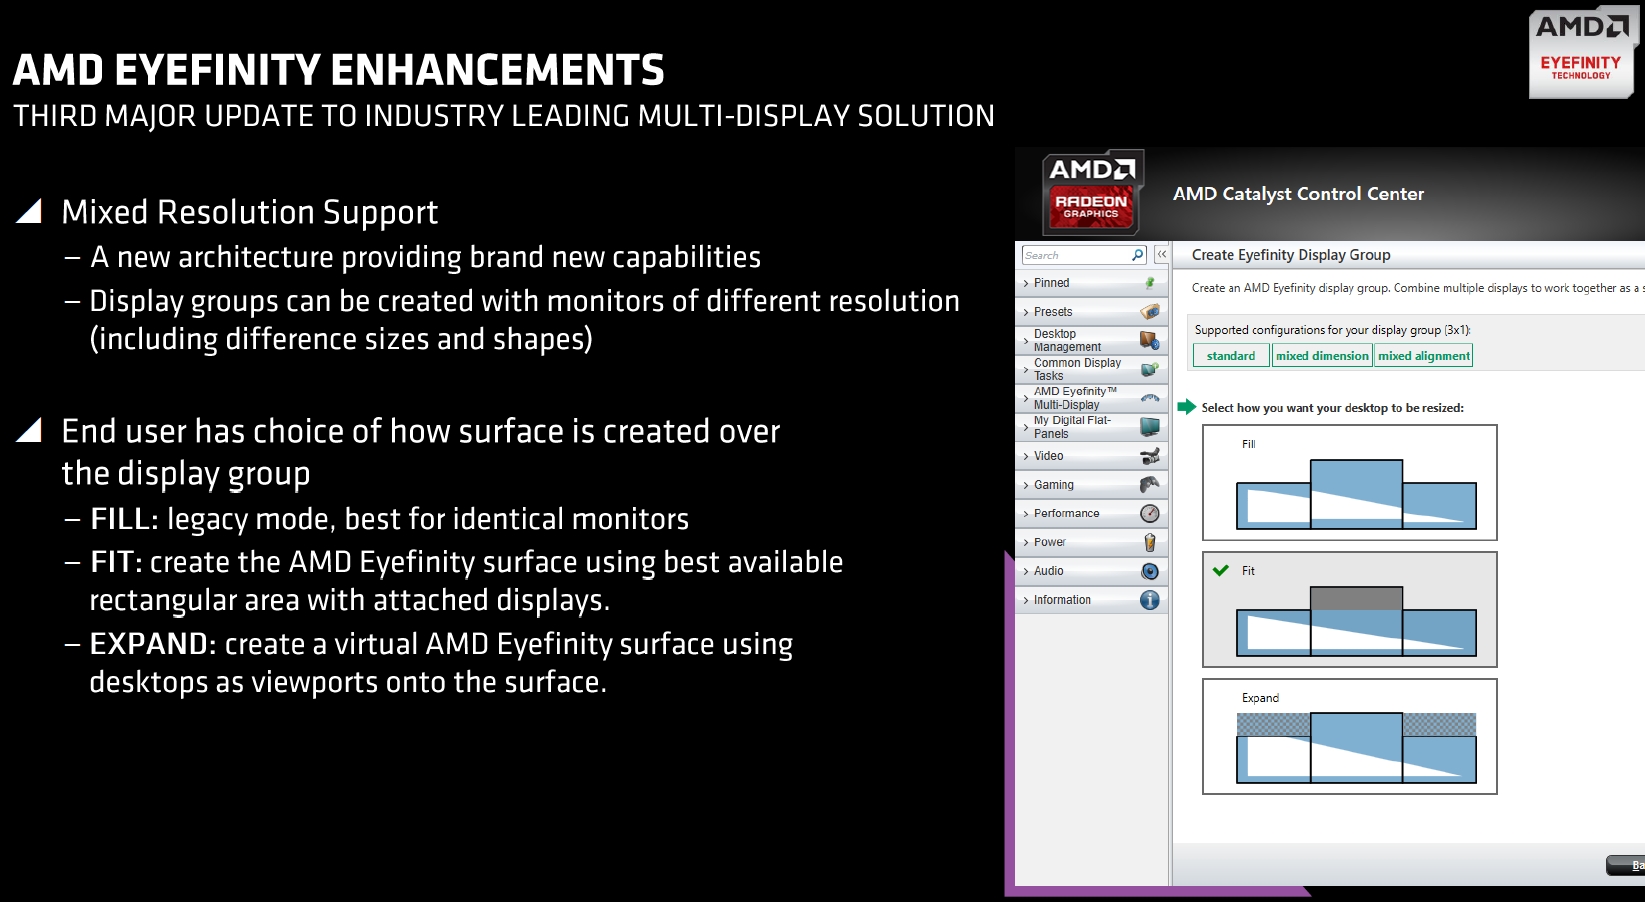This screenshot has height=902, width=1645.
Task: Click the Presets camera icon
Action: 1150,312
